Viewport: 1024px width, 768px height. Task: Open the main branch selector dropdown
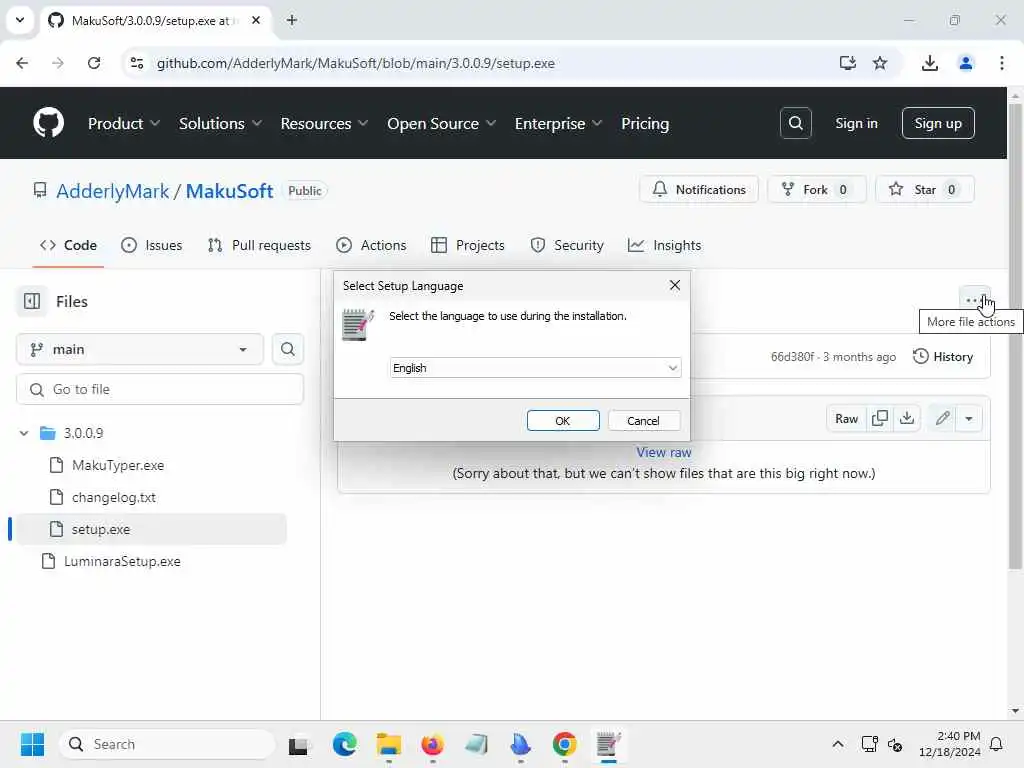point(140,349)
